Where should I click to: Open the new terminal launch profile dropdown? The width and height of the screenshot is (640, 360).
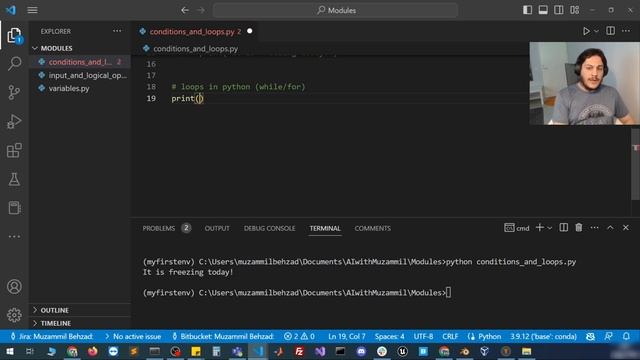pyautogui.click(x=550, y=228)
